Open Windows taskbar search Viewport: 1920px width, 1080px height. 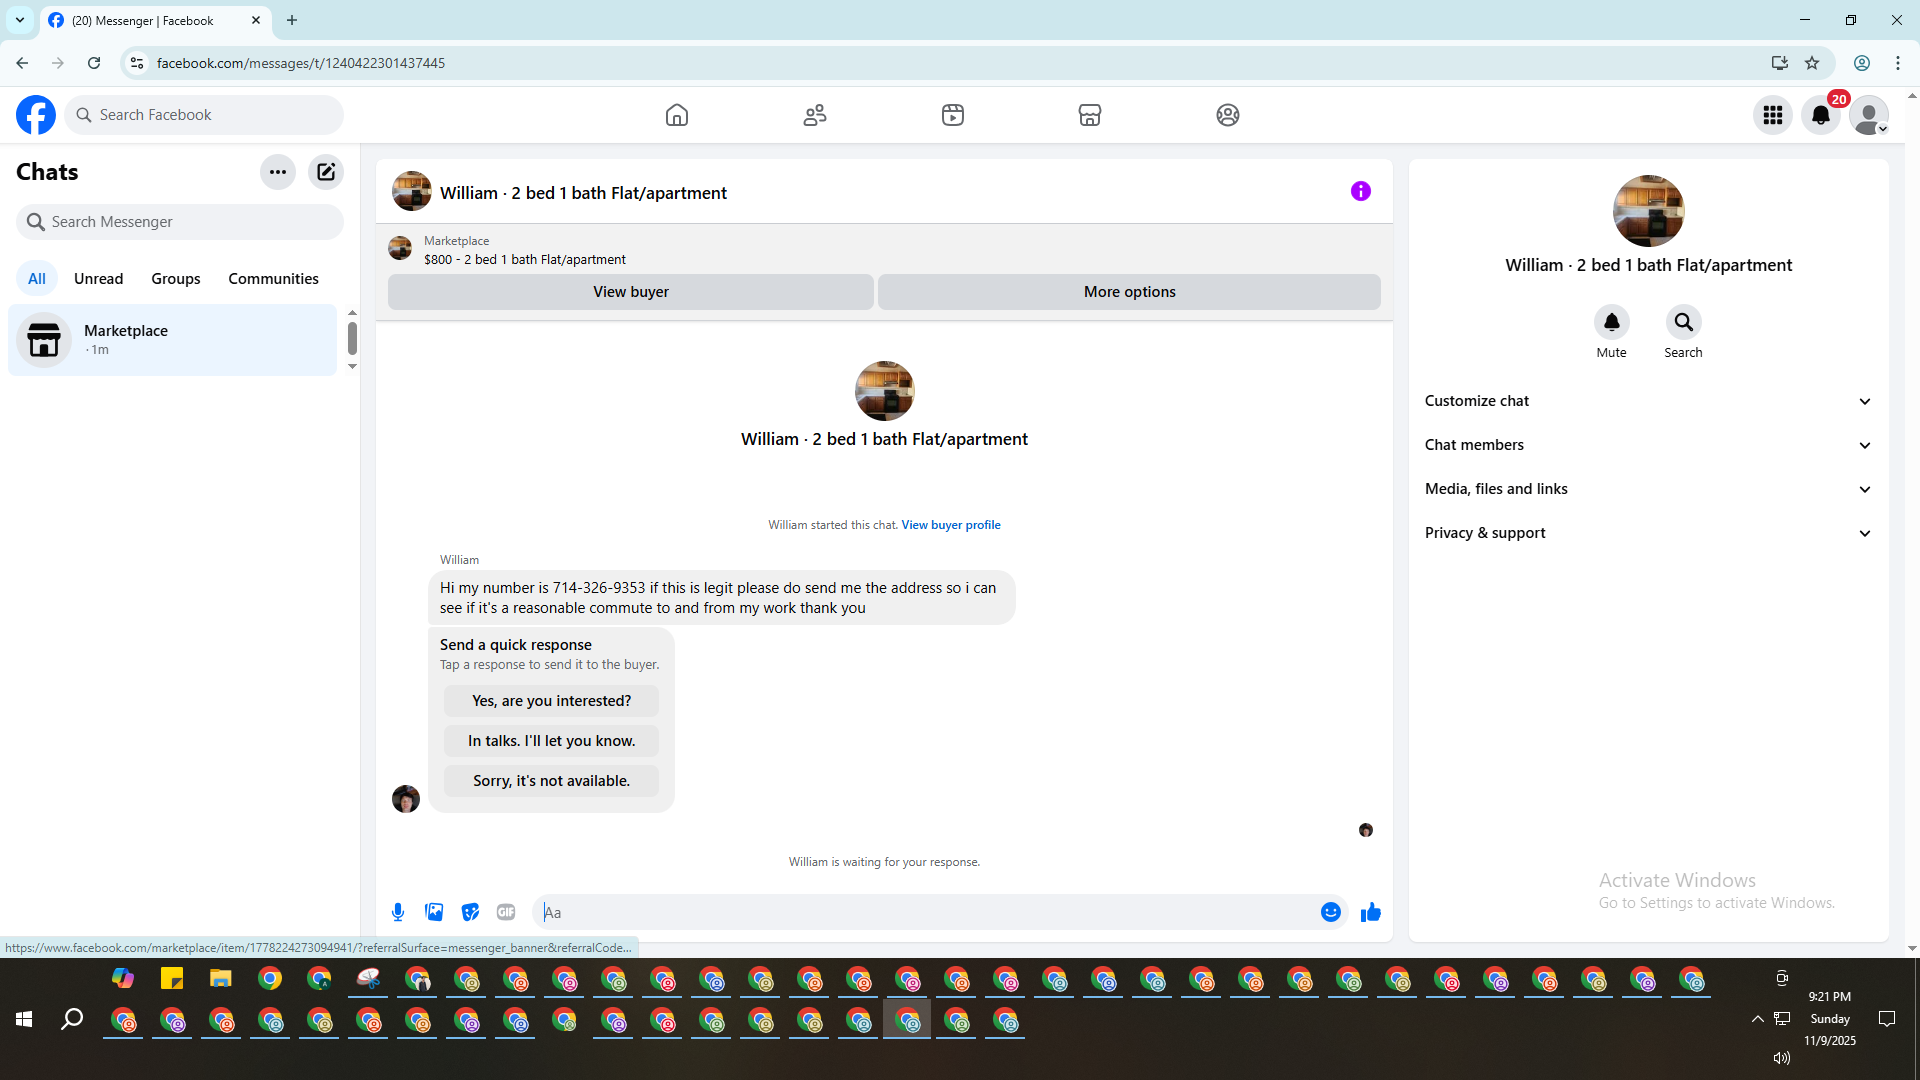tap(72, 1019)
